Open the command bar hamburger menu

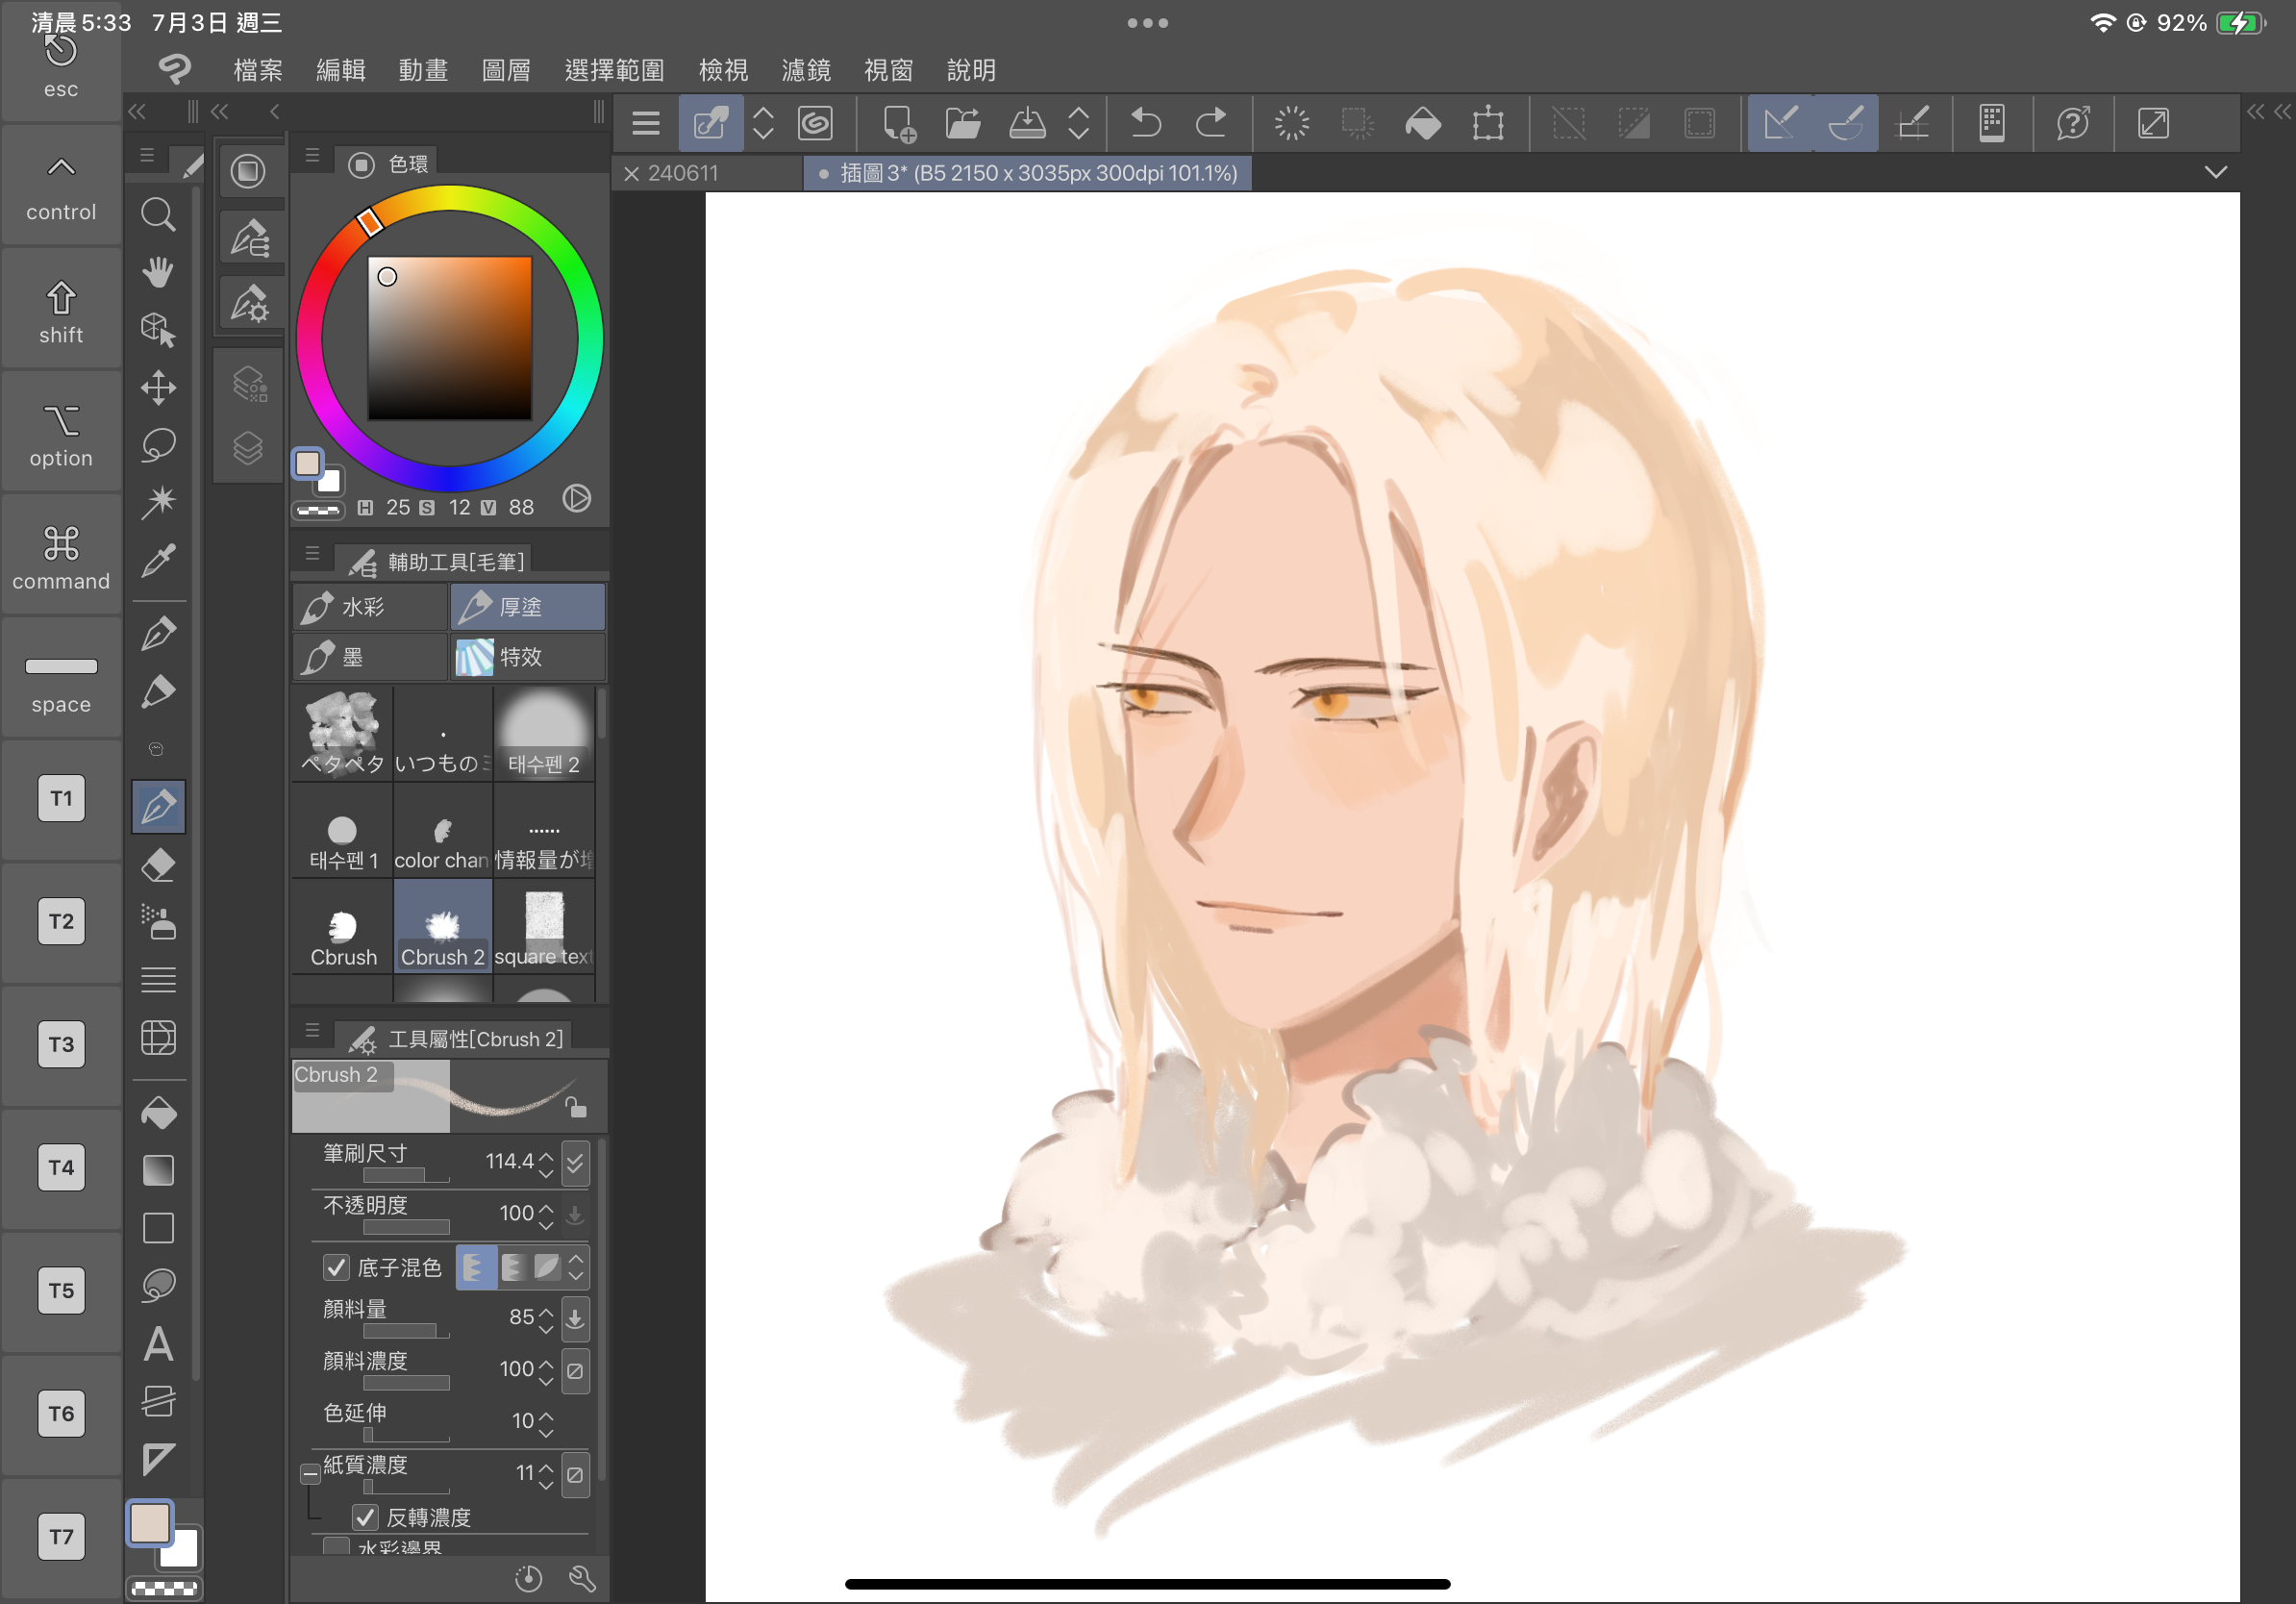point(646,124)
